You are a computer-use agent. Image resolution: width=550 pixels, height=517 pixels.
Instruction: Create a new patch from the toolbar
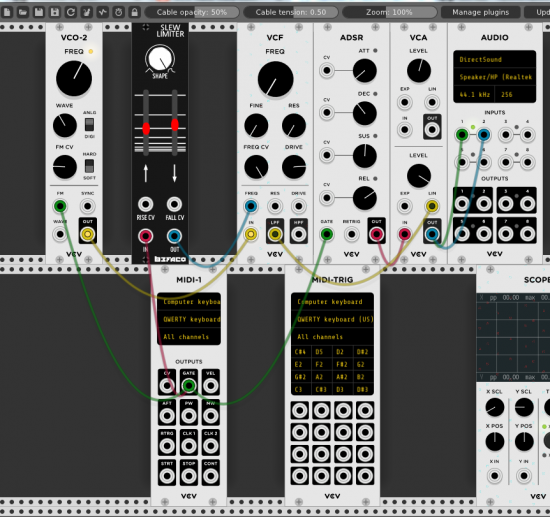pos(7,12)
